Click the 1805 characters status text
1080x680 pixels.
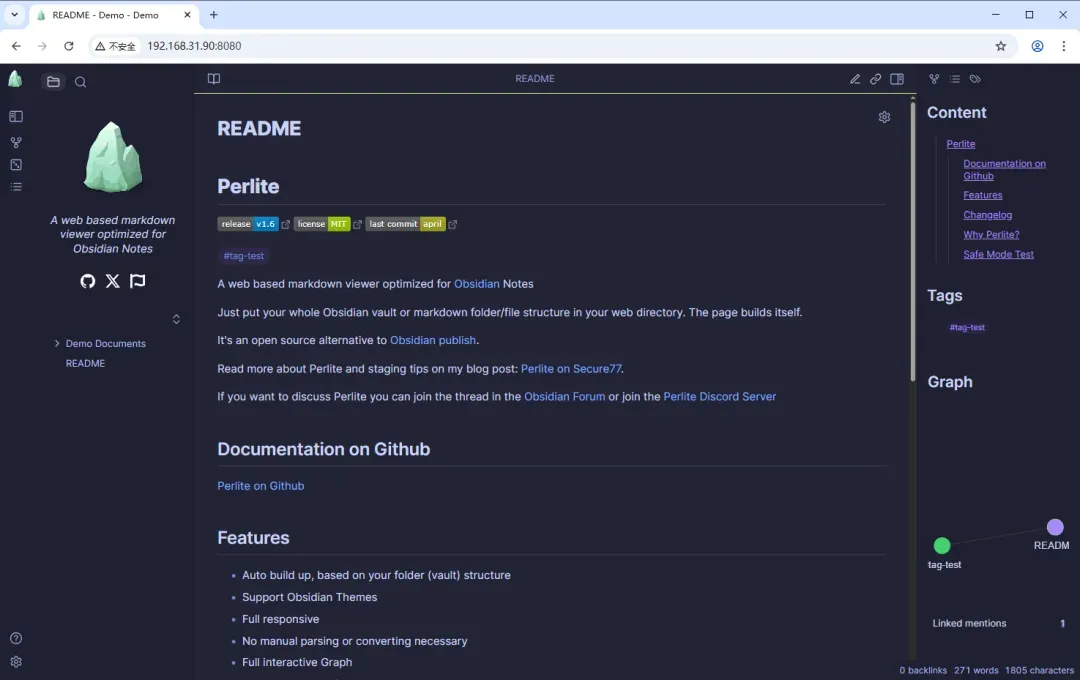point(1039,670)
